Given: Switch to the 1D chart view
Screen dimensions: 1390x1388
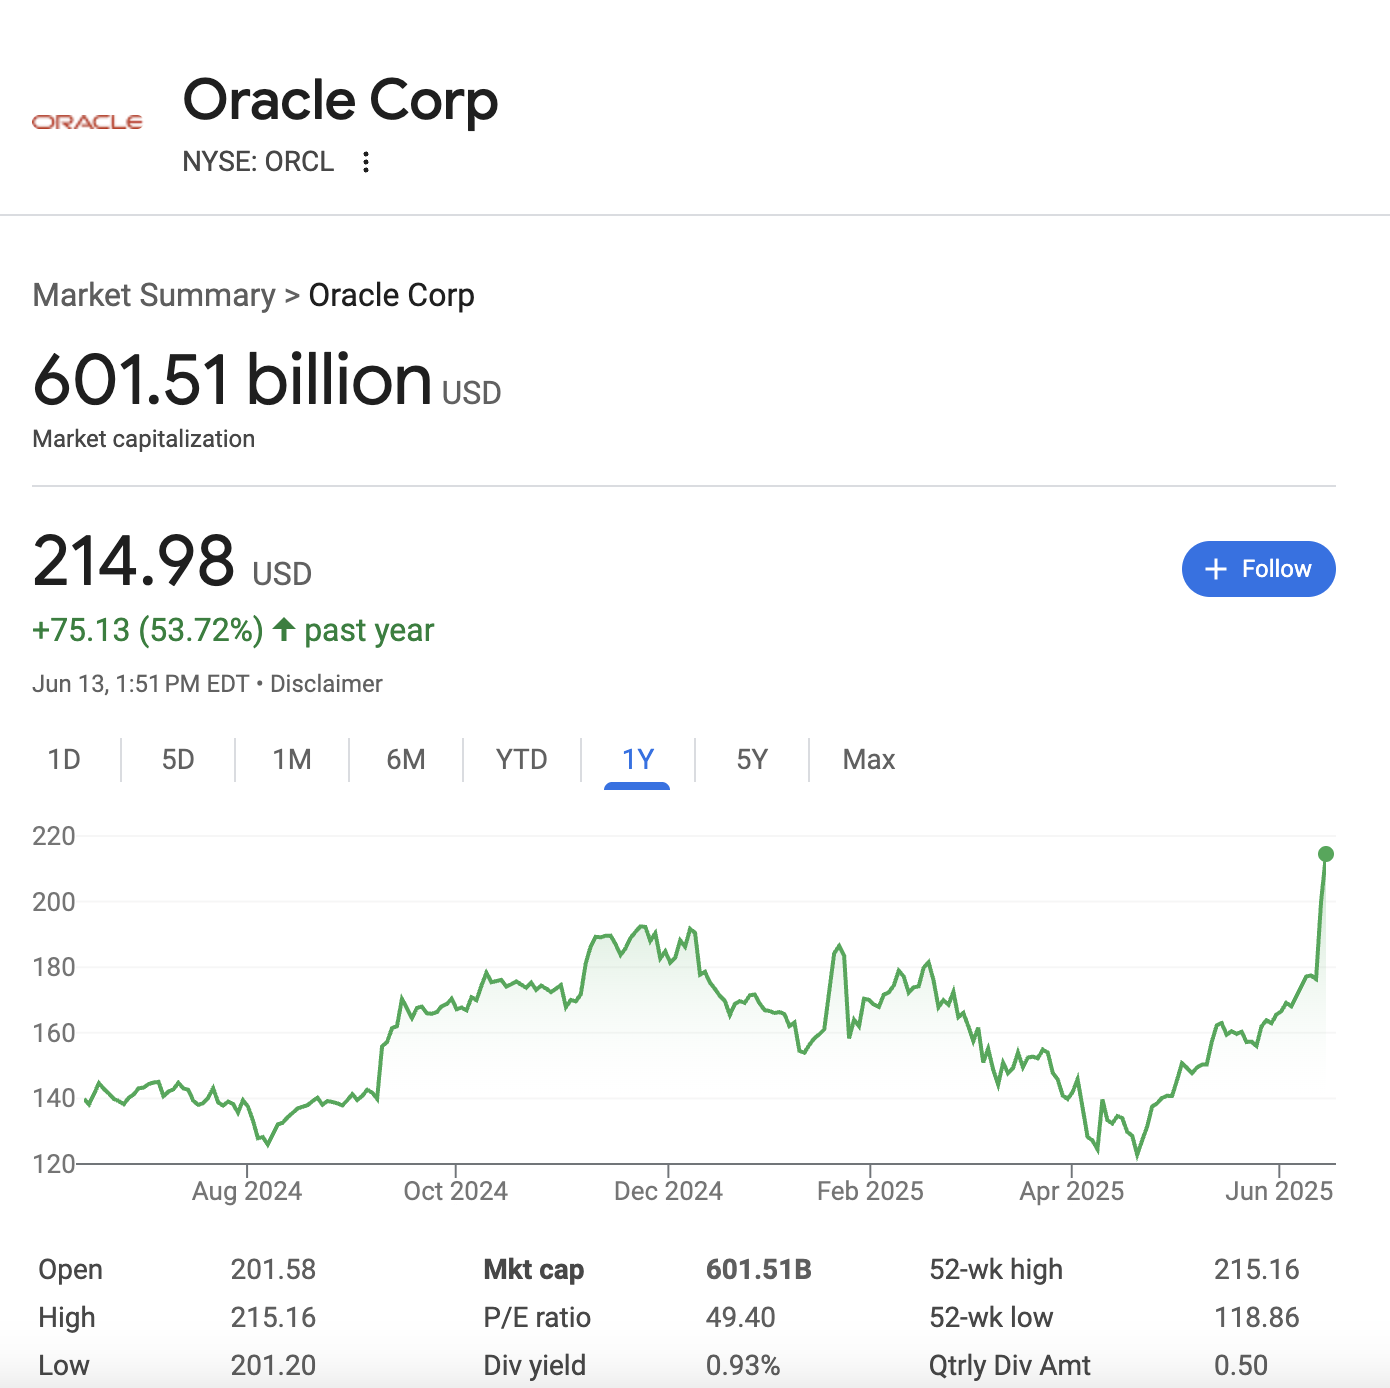Looking at the screenshot, I should tap(64, 759).
